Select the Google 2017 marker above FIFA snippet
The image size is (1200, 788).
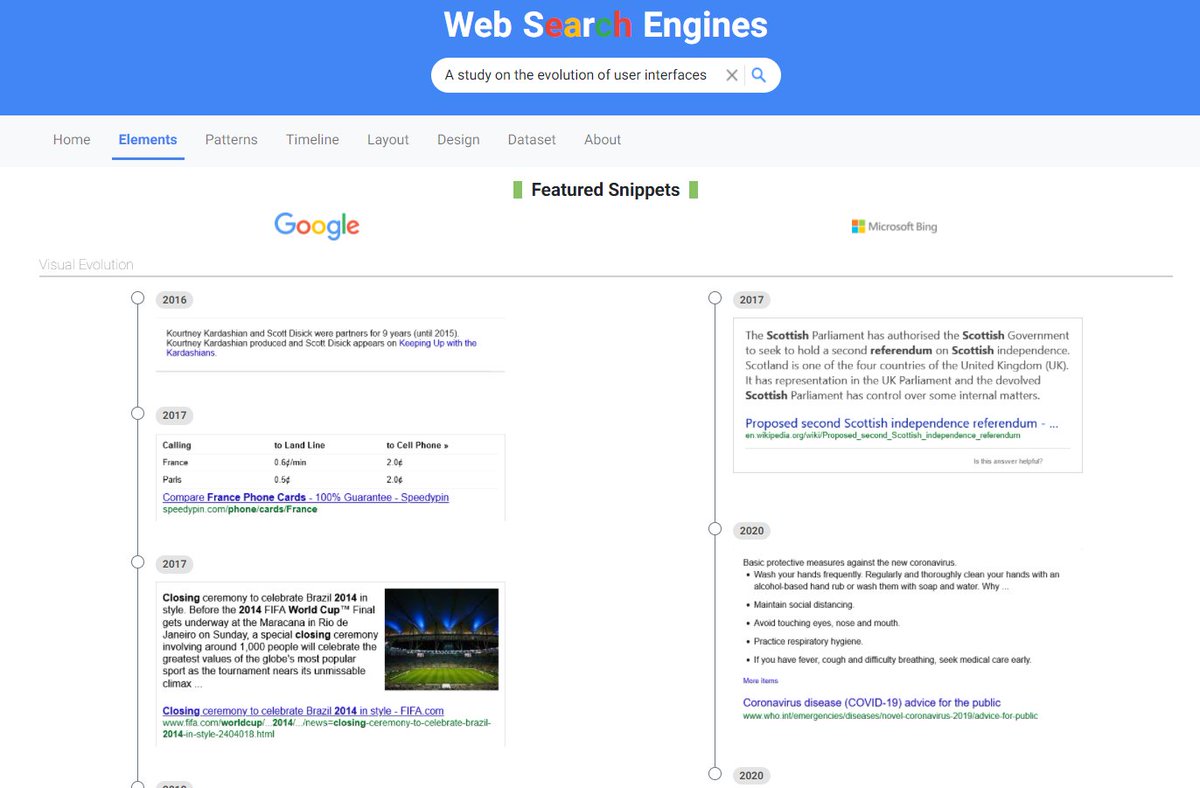pyautogui.click(x=138, y=563)
